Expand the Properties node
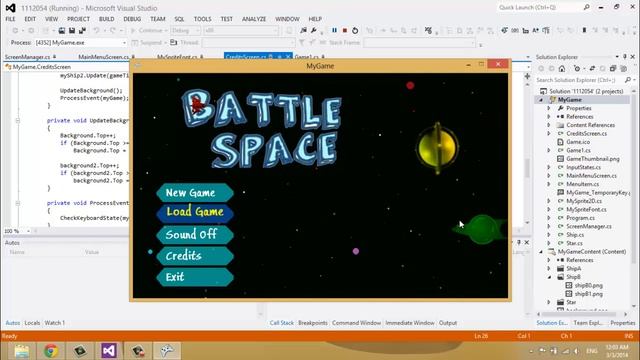Screen dimensions: 640x360 [549, 108]
